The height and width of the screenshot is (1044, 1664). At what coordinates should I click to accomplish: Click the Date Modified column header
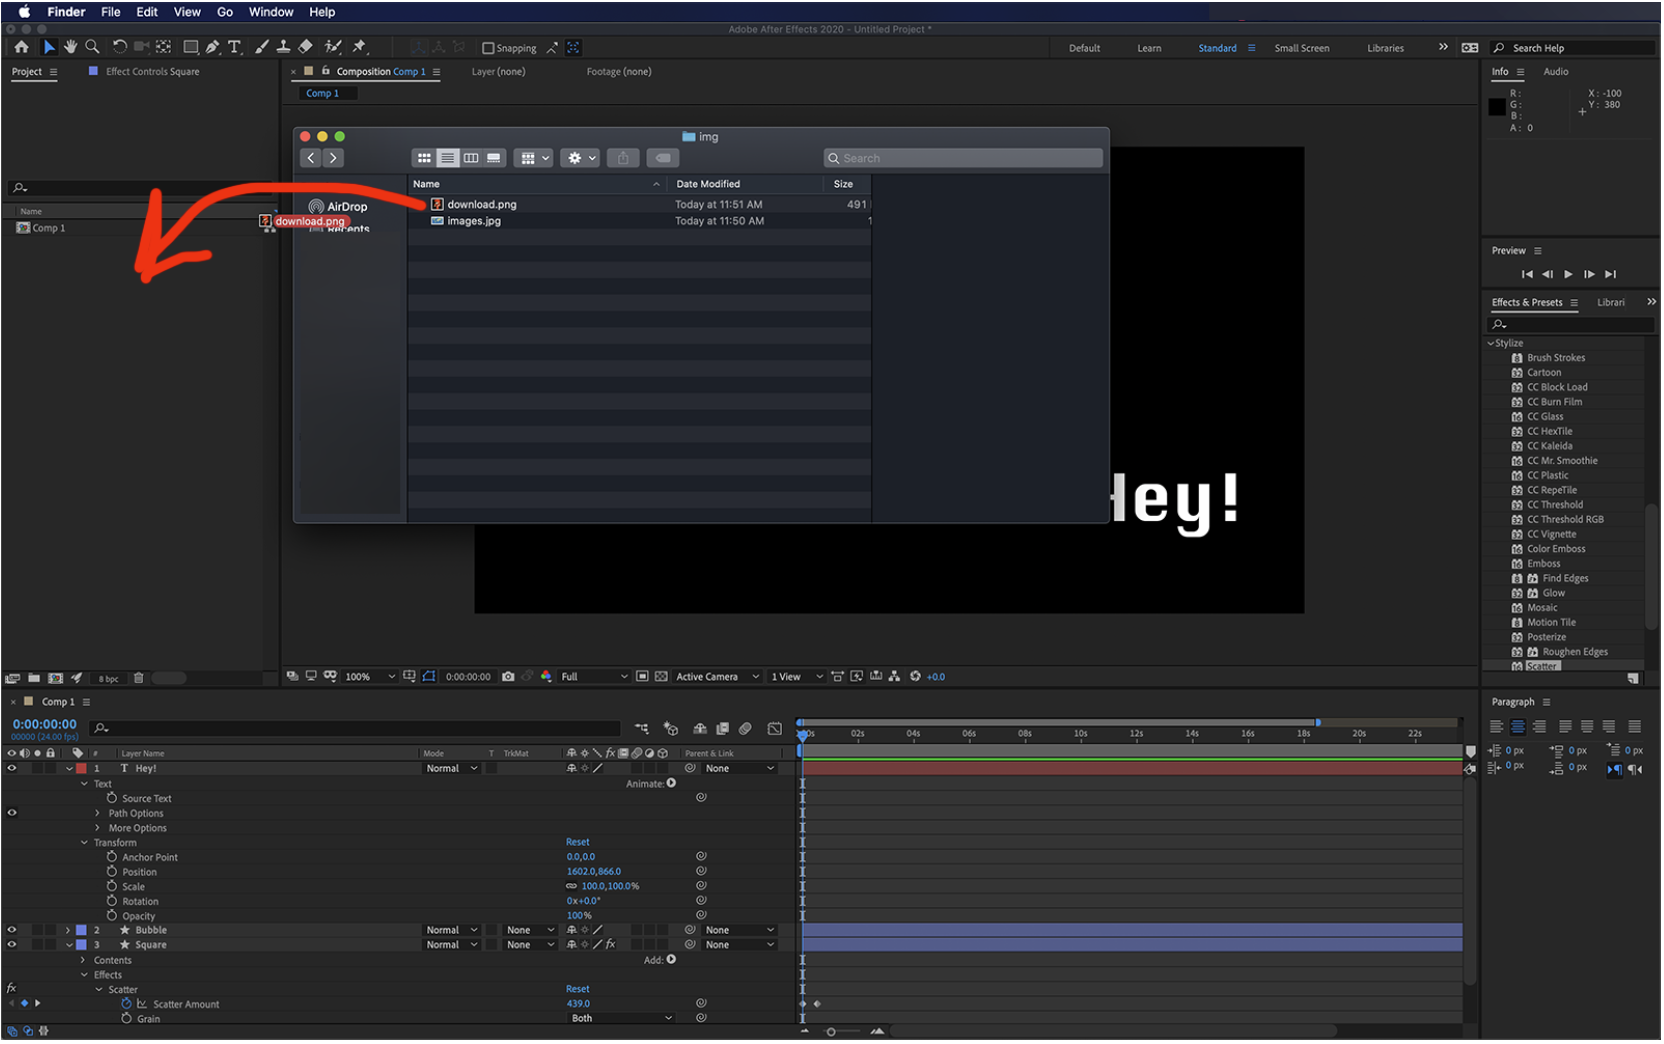click(x=708, y=184)
